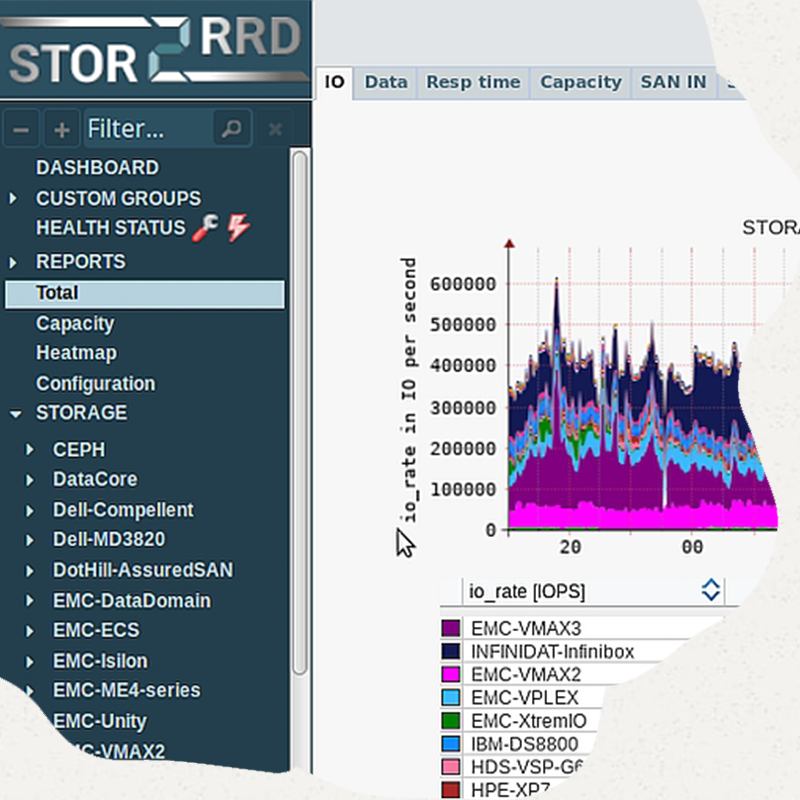Expand all tree nodes with plus button
The image size is (800, 800).
pyautogui.click(x=62, y=129)
